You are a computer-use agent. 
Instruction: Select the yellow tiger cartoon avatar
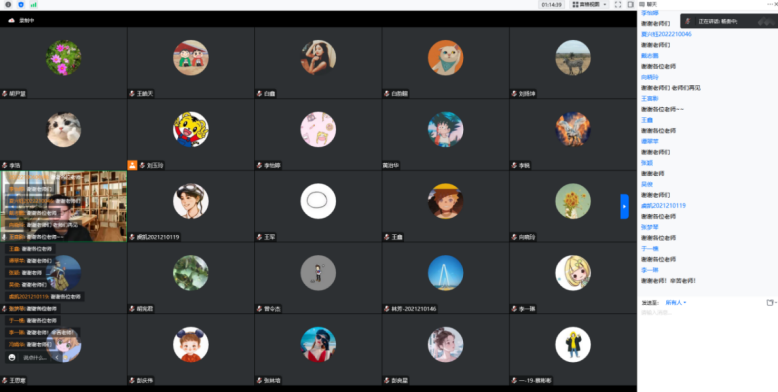(191, 130)
